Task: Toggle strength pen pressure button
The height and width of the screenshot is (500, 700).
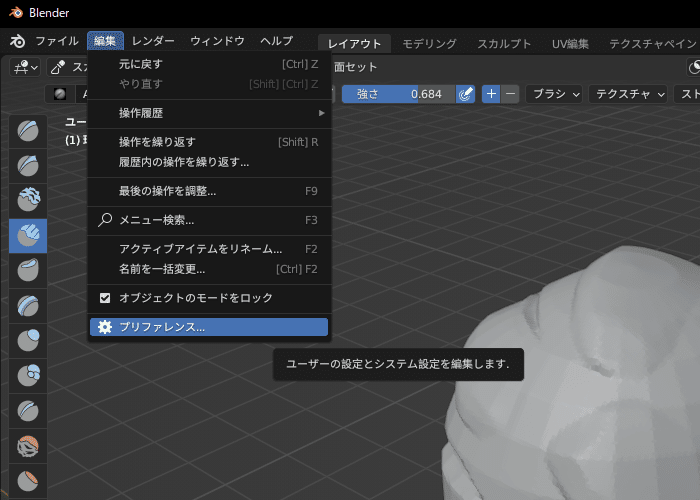Action: [x=465, y=94]
